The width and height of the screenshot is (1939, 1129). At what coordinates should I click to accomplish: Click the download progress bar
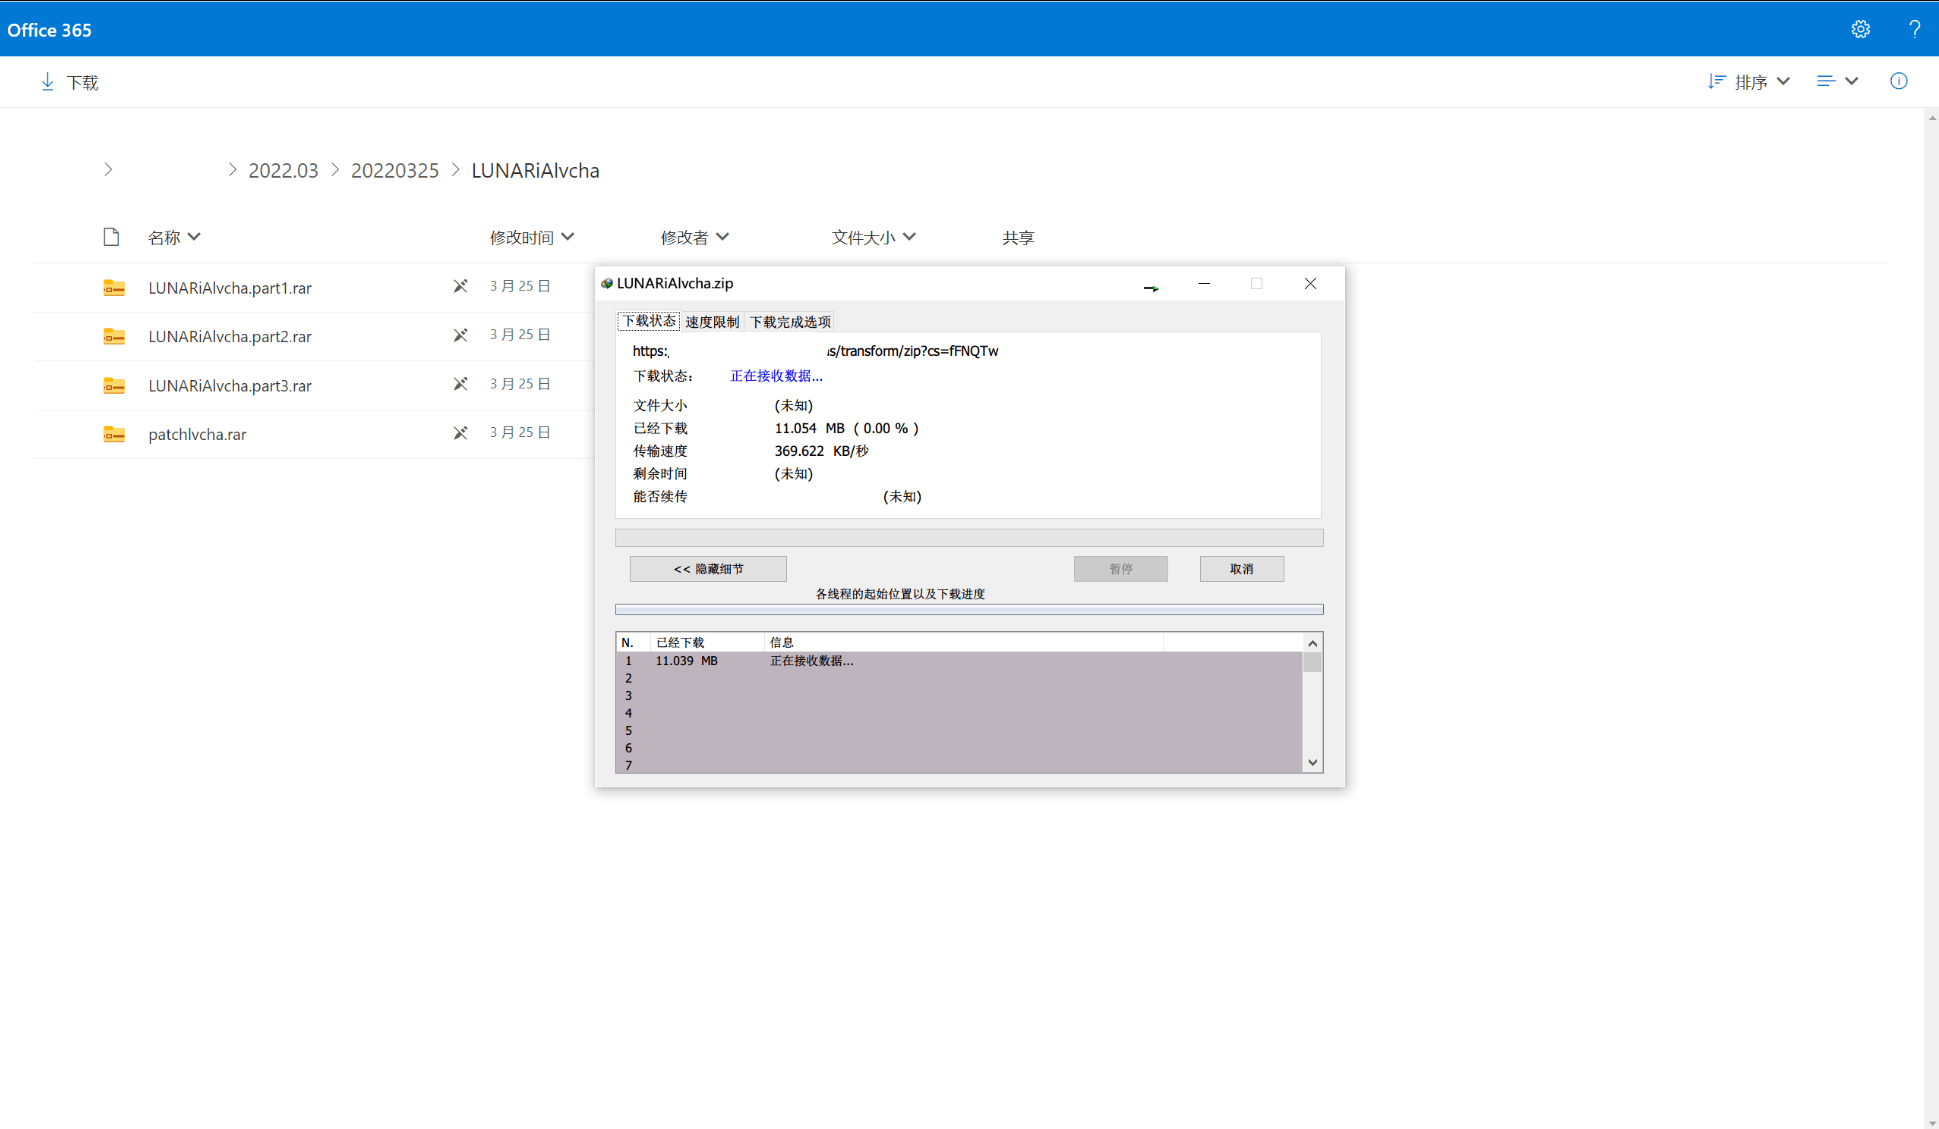coord(969,538)
